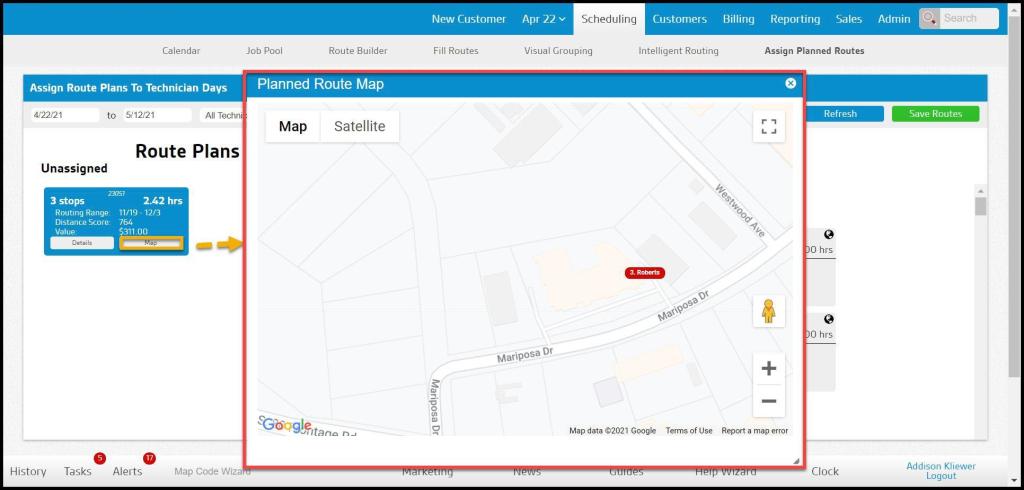Click the 3. Roberts map marker
Image resolution: width=1024 pixels, height=490 pixels.
(645, 272)
